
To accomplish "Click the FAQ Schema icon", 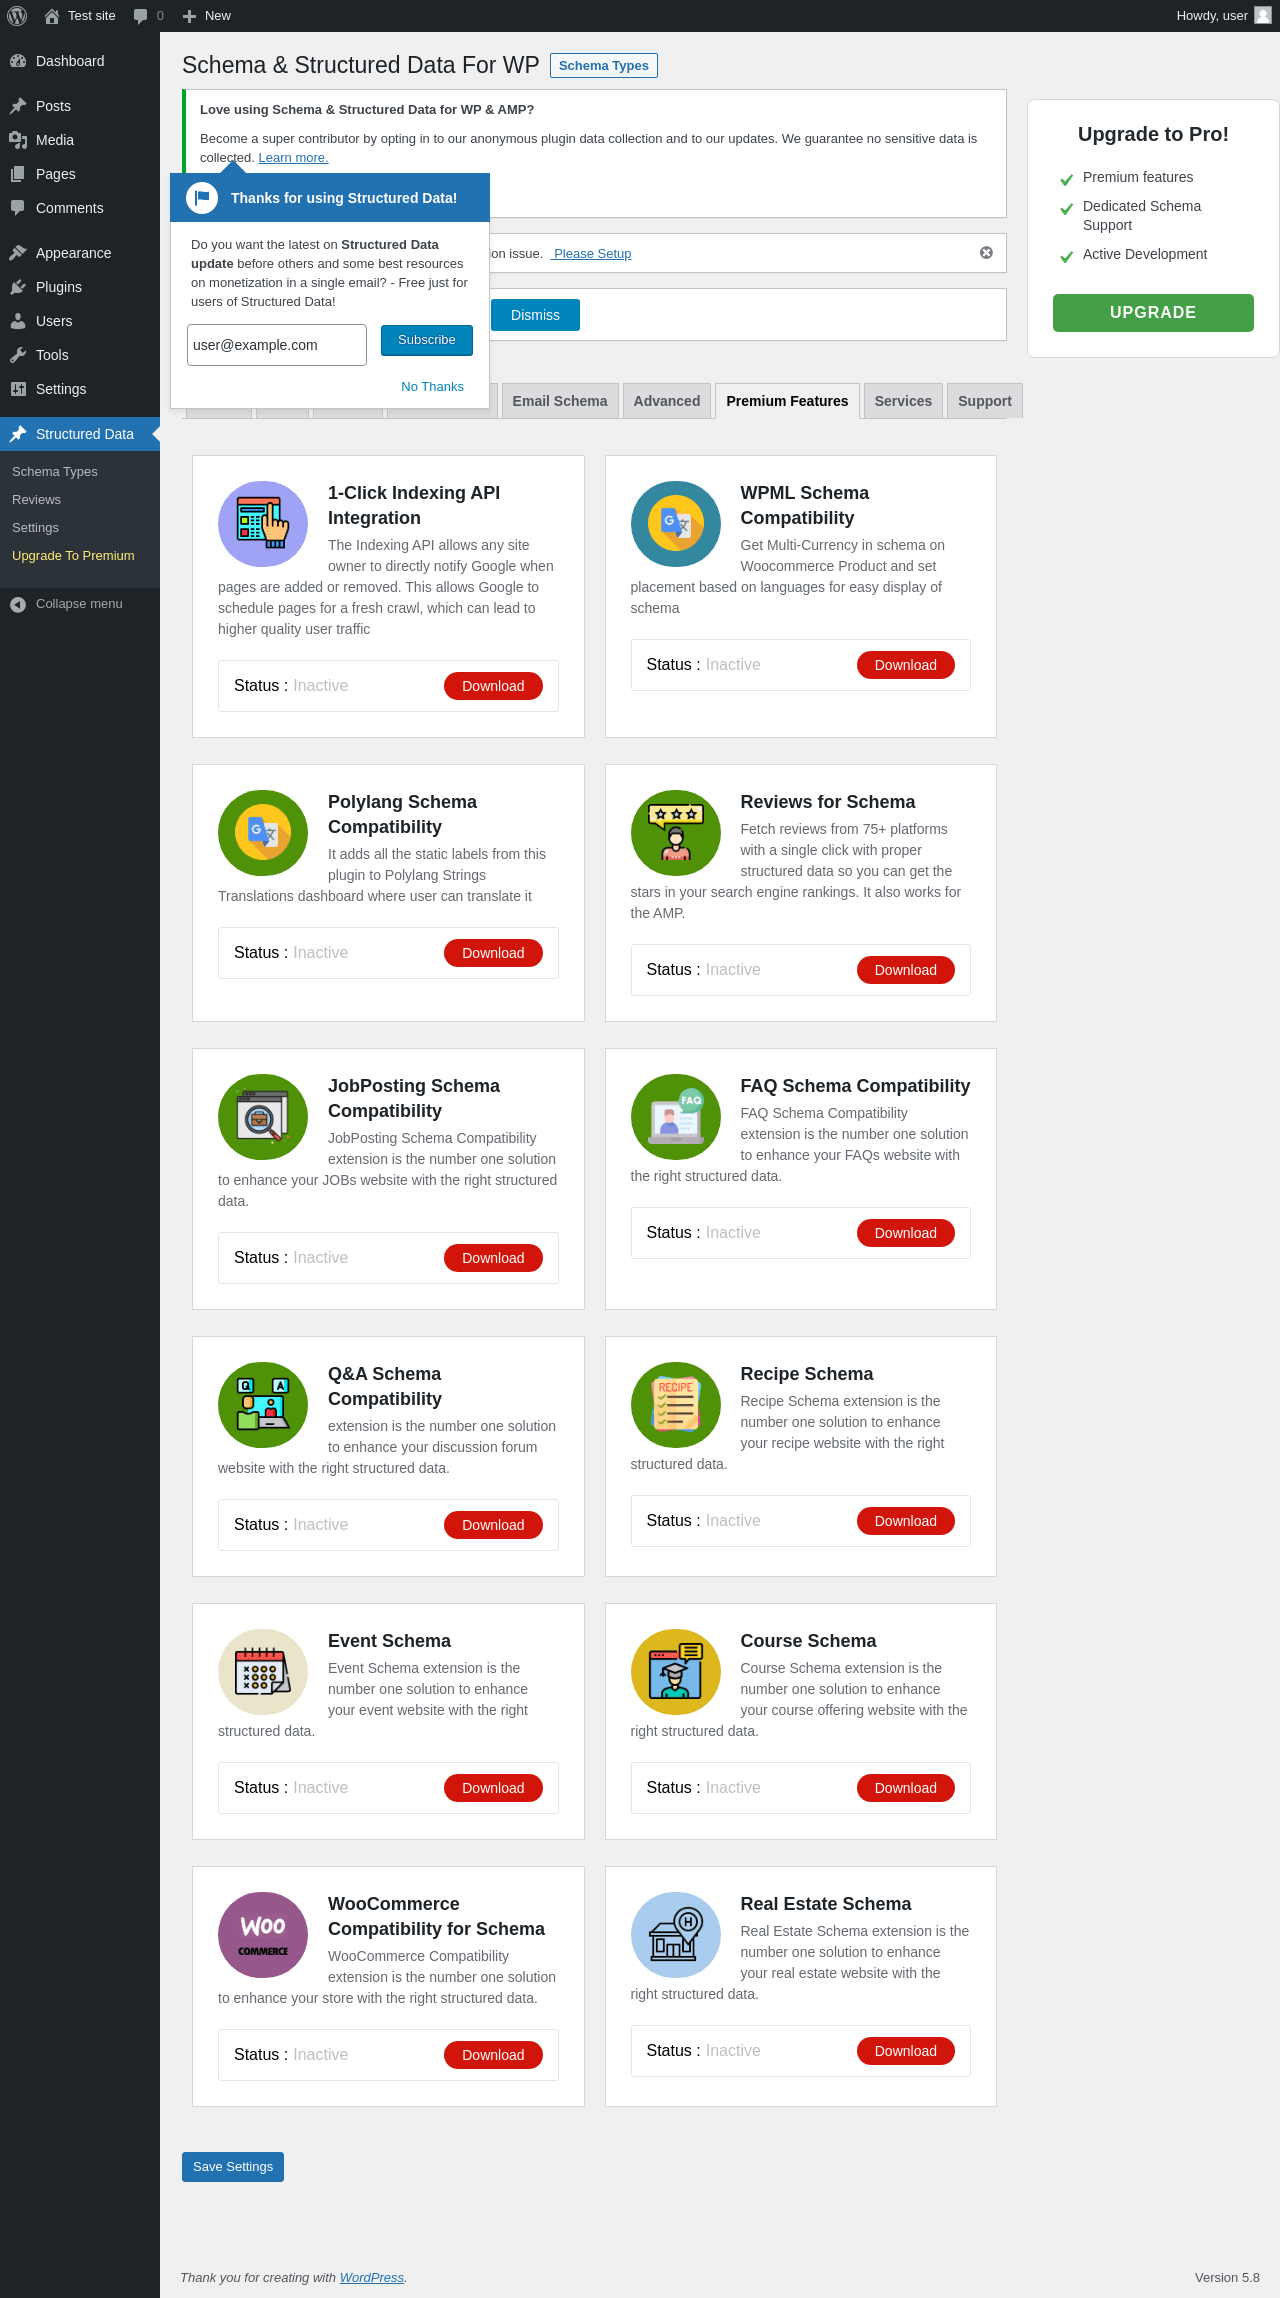I will tap(676, 1117).
